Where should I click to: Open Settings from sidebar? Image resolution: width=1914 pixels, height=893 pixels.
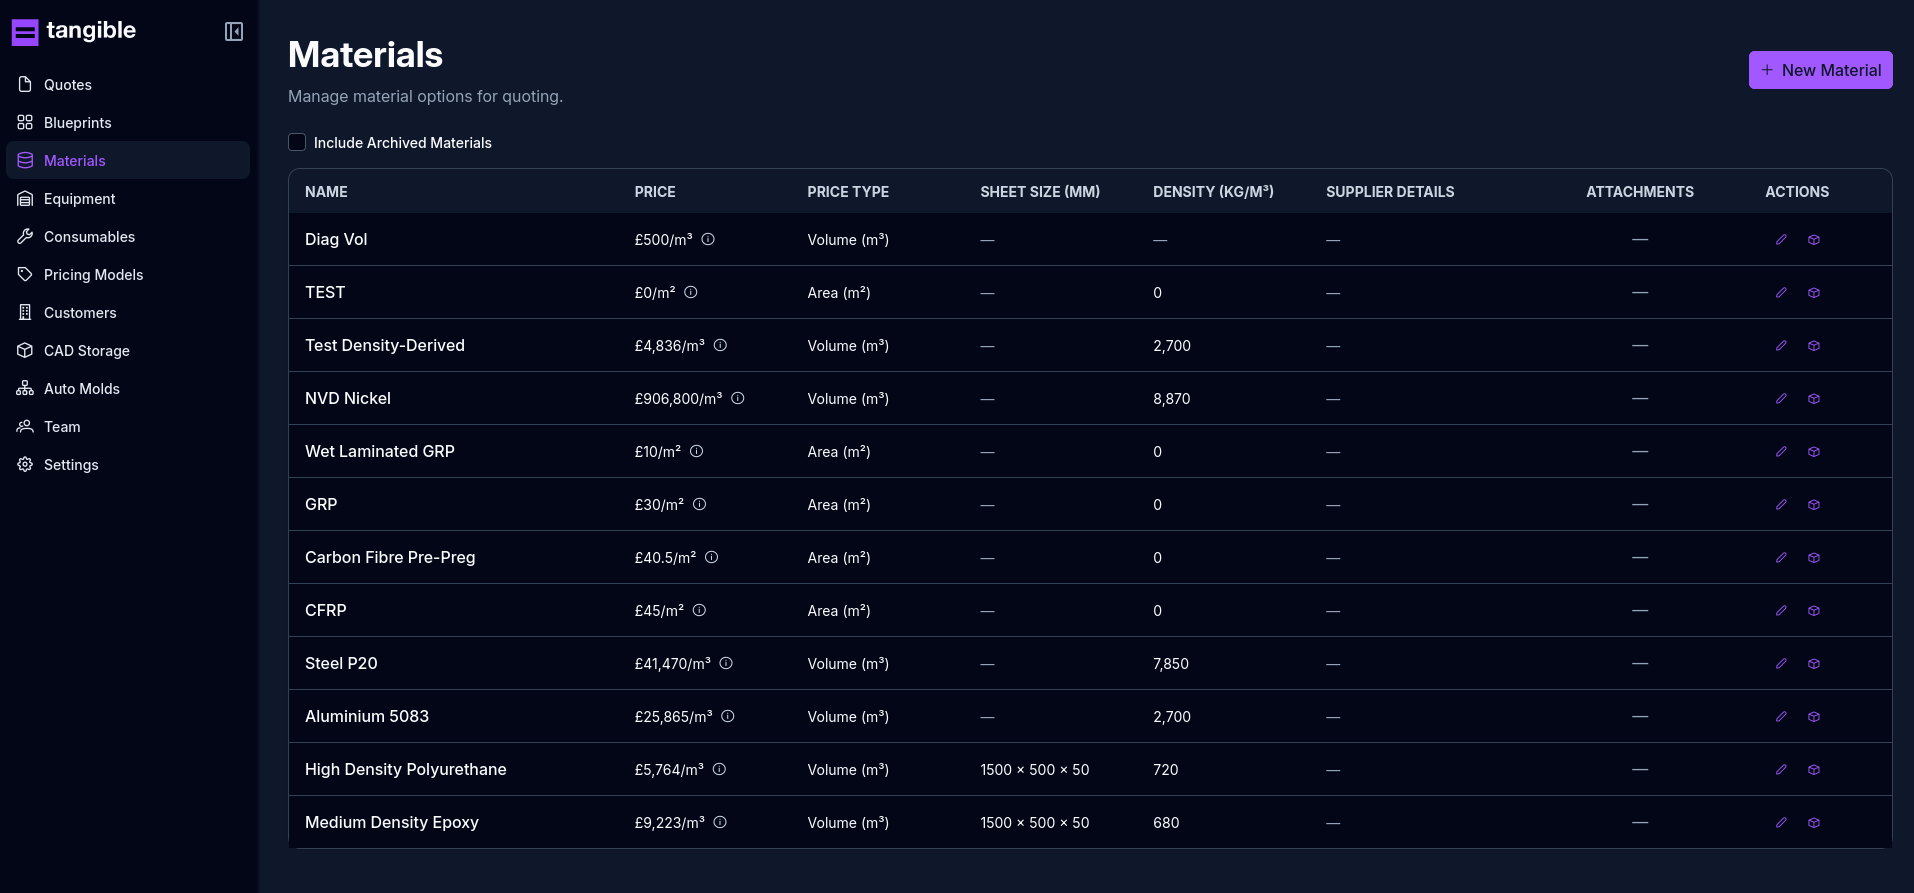click(128, 465)
